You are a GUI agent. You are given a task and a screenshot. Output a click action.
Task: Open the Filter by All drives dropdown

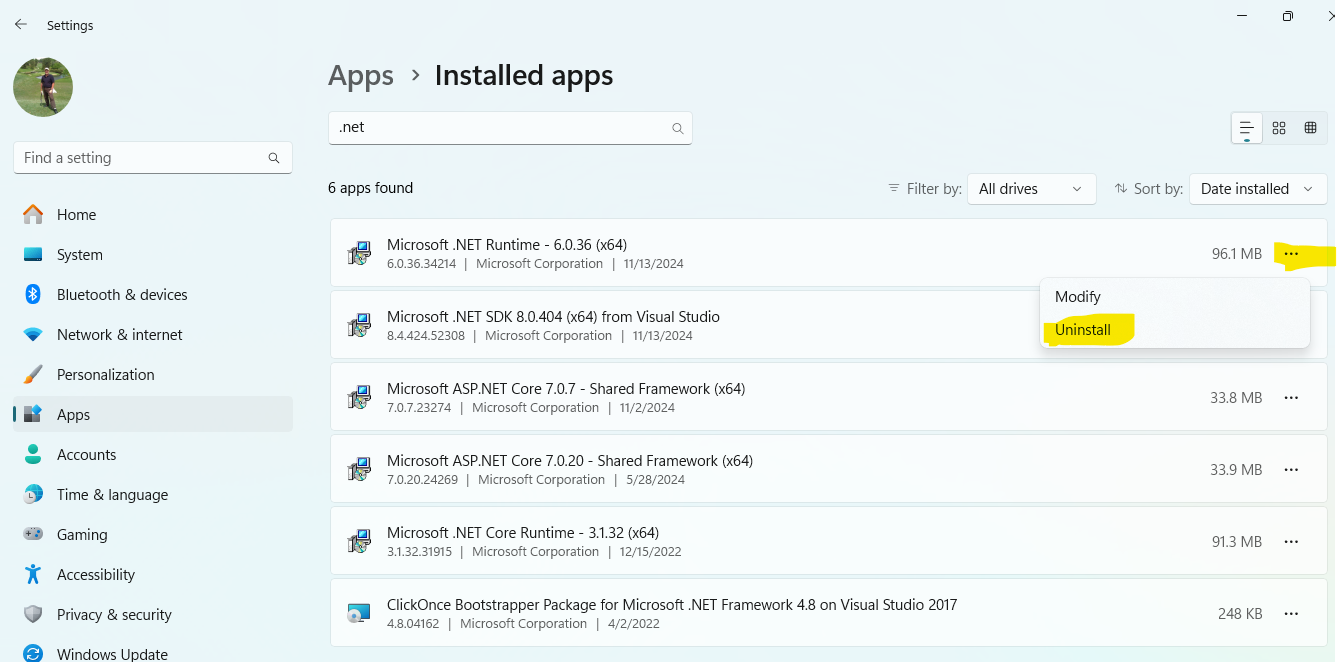pos(1031,189)
